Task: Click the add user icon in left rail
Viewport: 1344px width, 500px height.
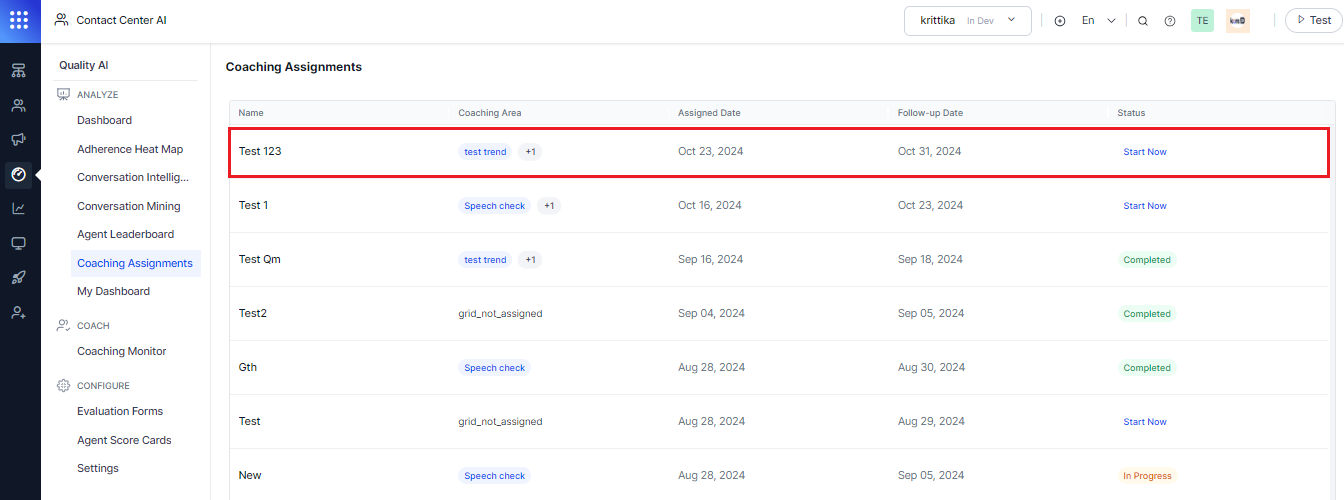Action: [x=18, y=312]
